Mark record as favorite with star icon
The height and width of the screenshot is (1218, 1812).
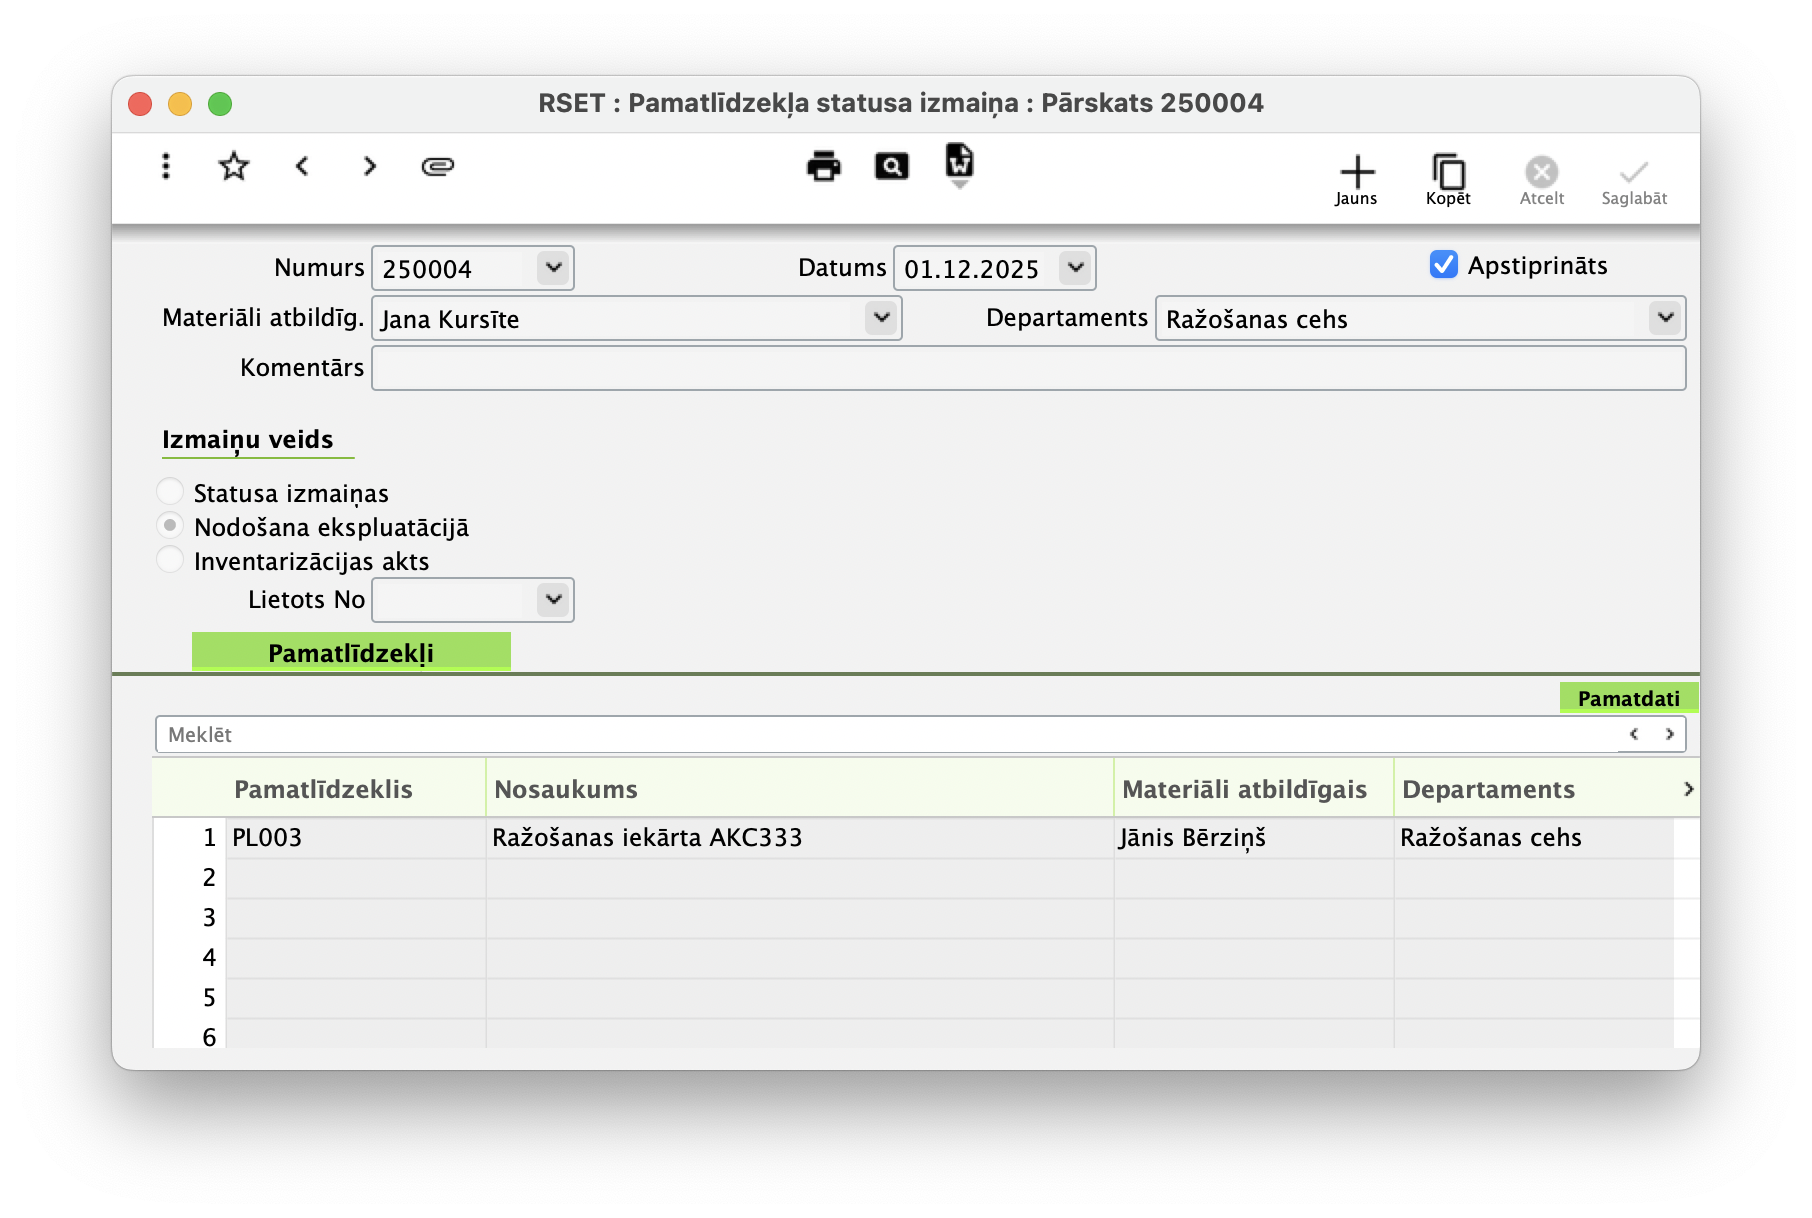233,166
